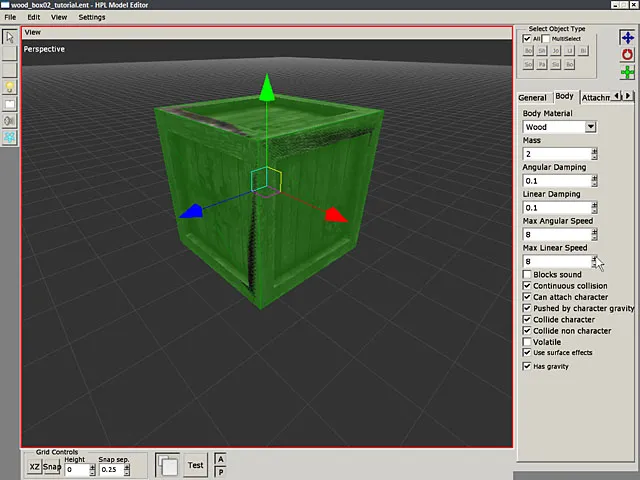Toggle the Volatile checkbox
640x480 pixels.
point(528,342)
